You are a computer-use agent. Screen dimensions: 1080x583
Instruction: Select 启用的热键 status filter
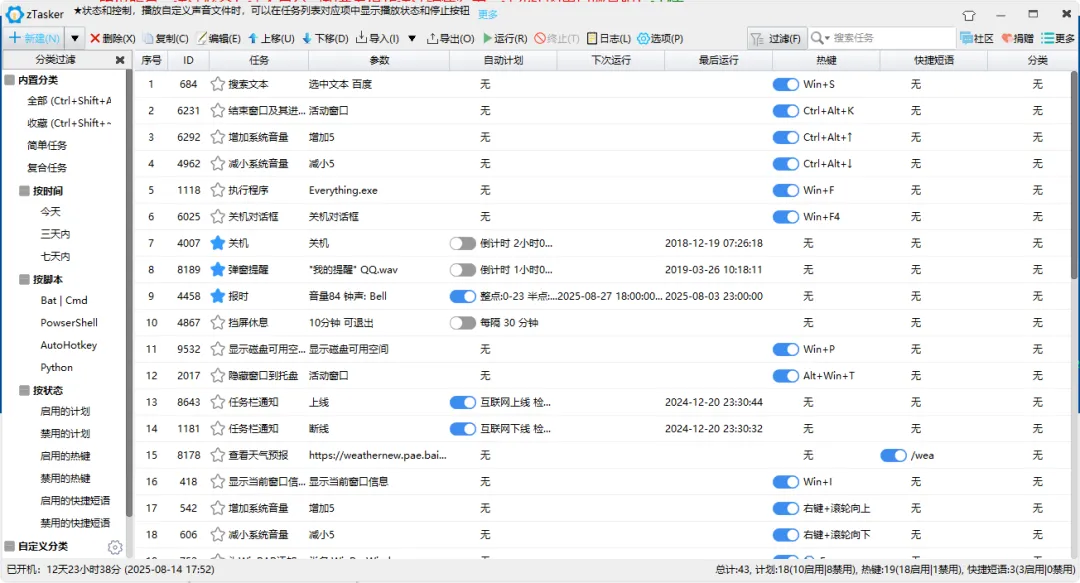65,456
